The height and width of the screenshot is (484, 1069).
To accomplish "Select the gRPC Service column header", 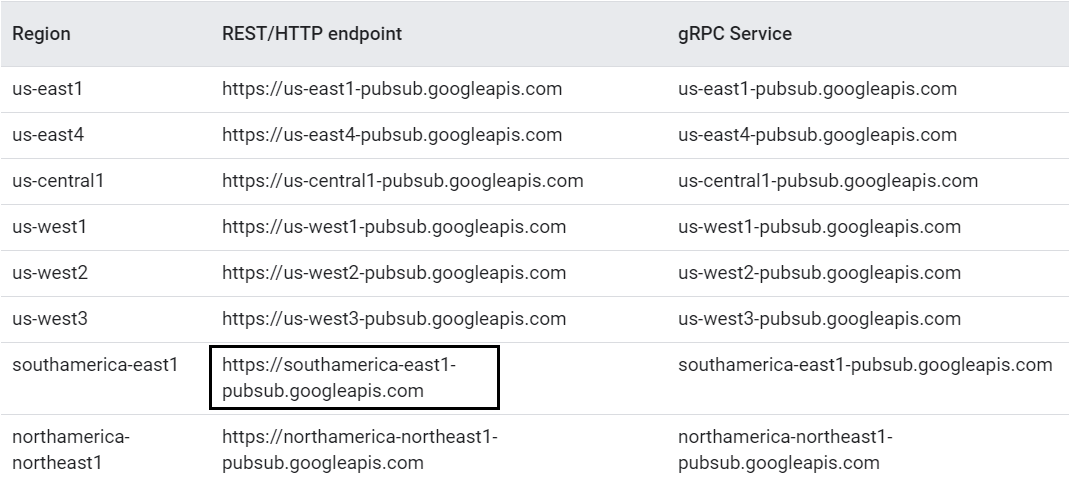I will [734, 34].
